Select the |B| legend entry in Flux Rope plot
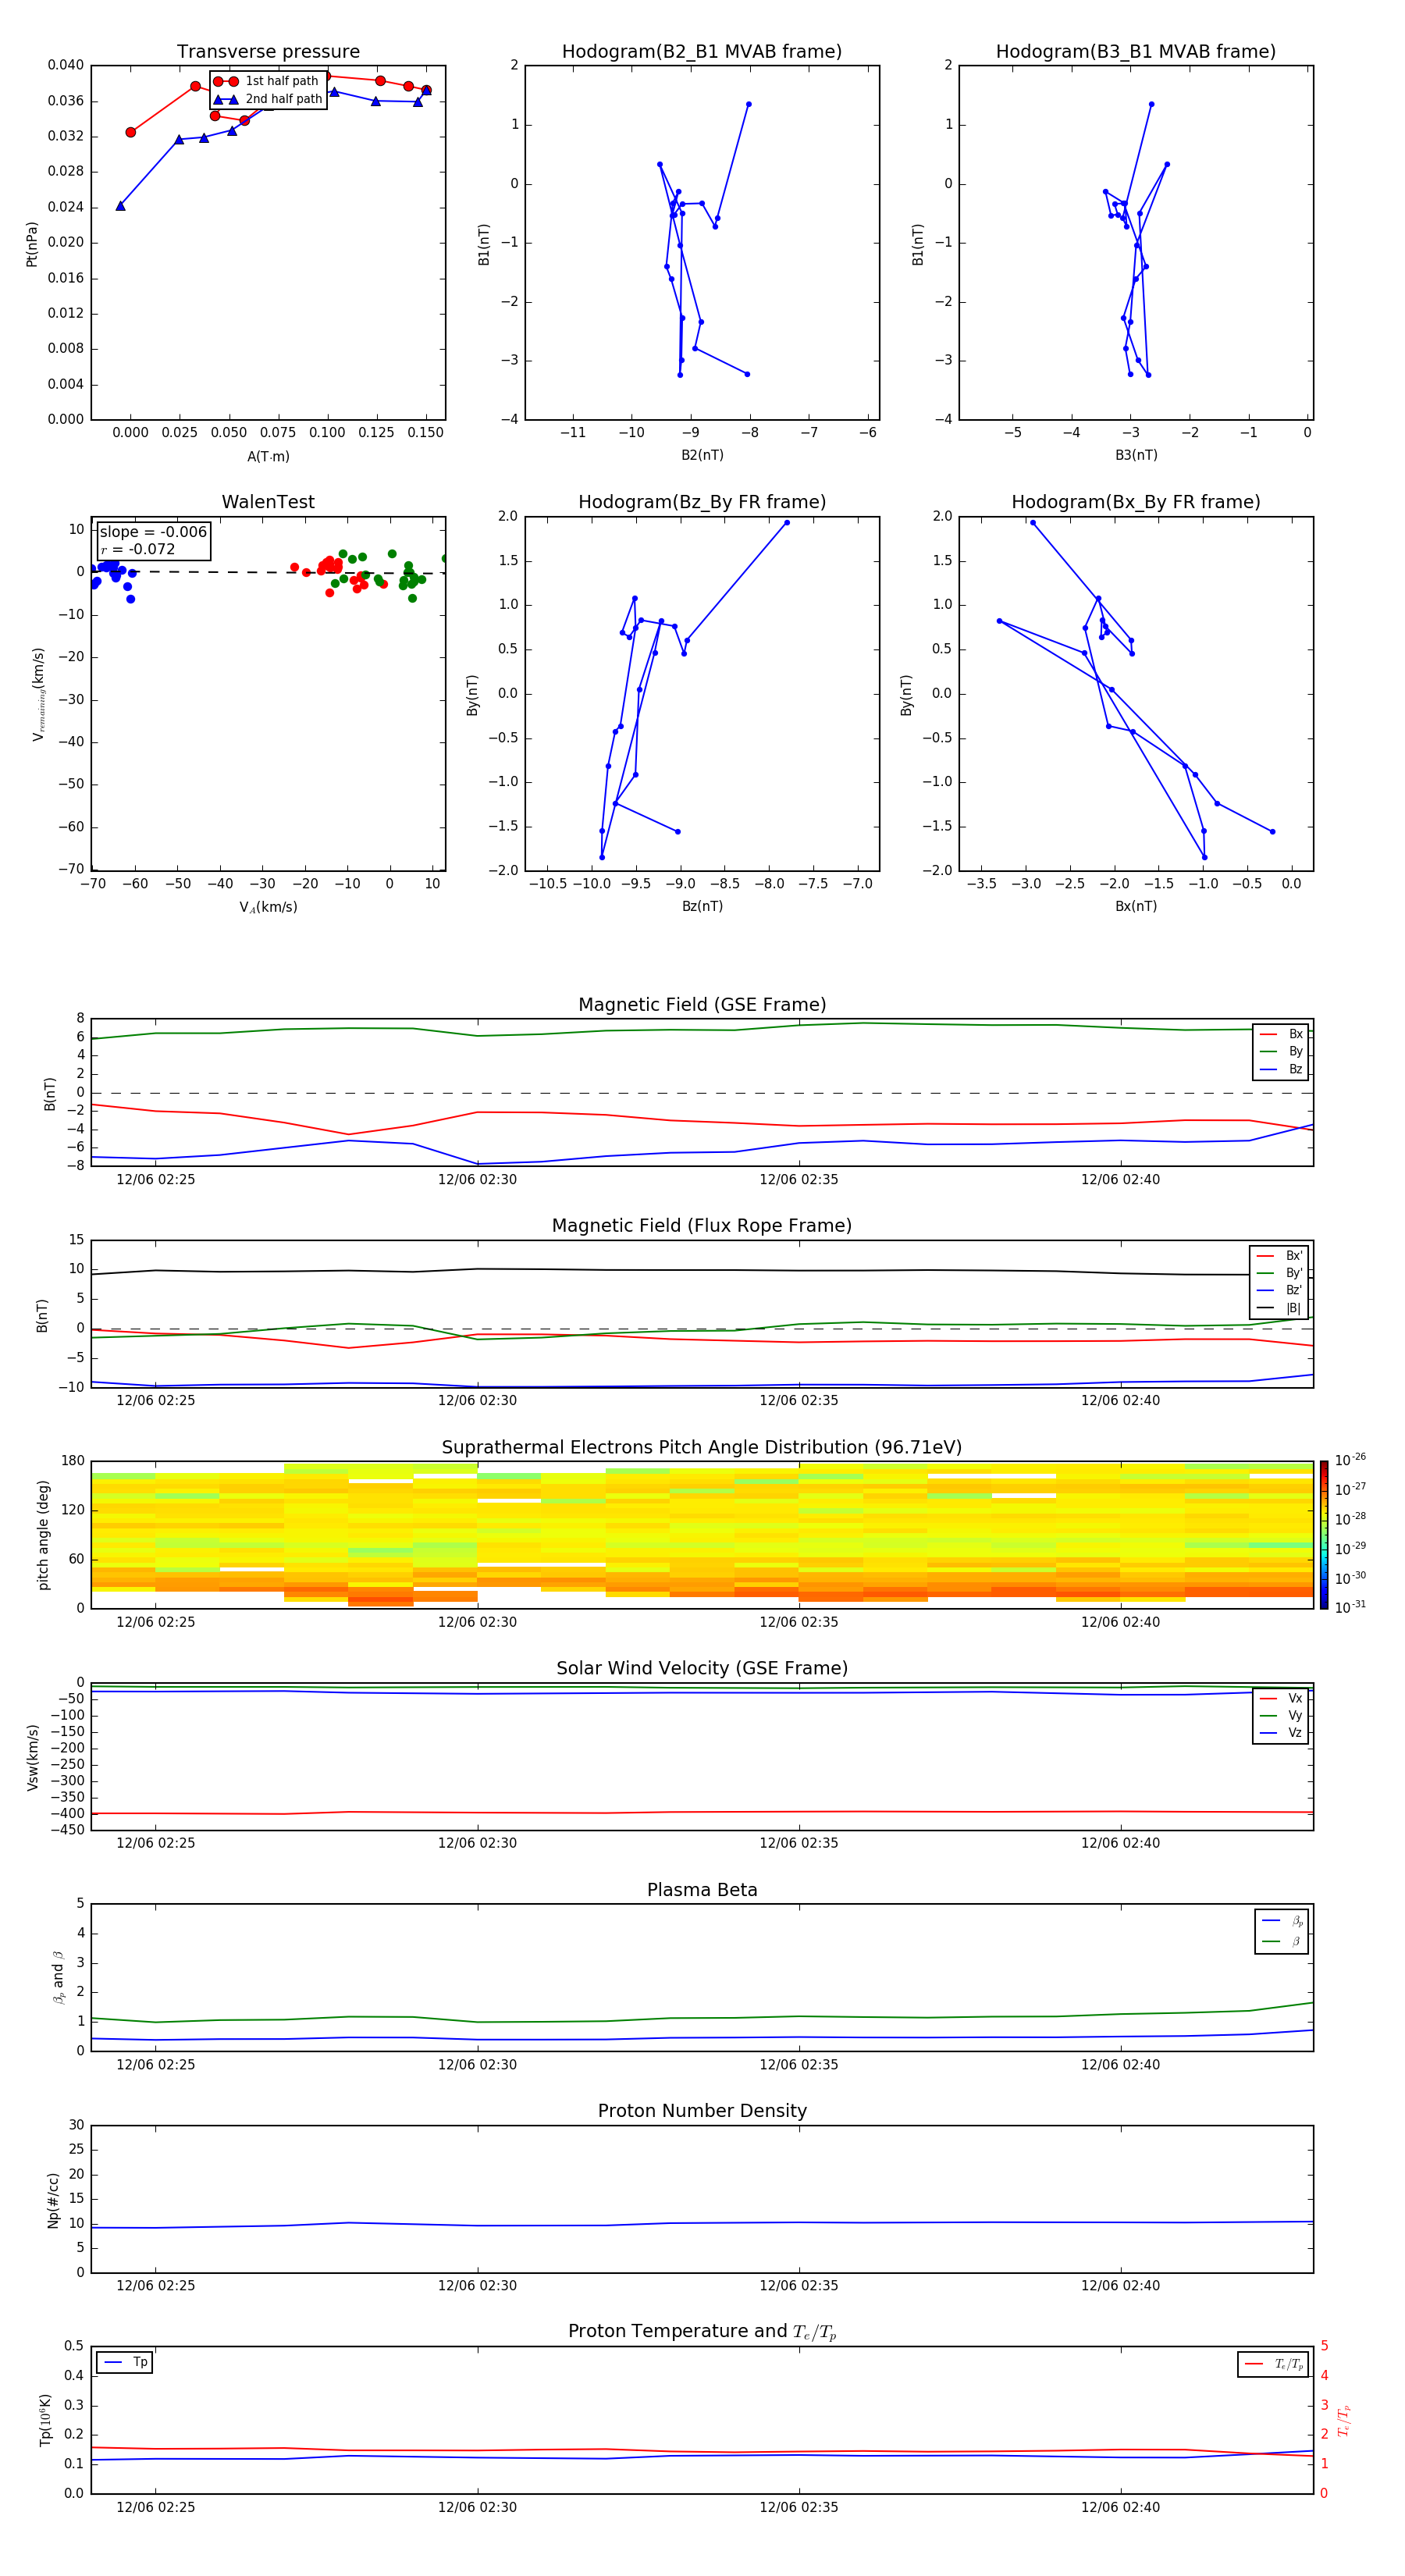 point(1279,1308)
